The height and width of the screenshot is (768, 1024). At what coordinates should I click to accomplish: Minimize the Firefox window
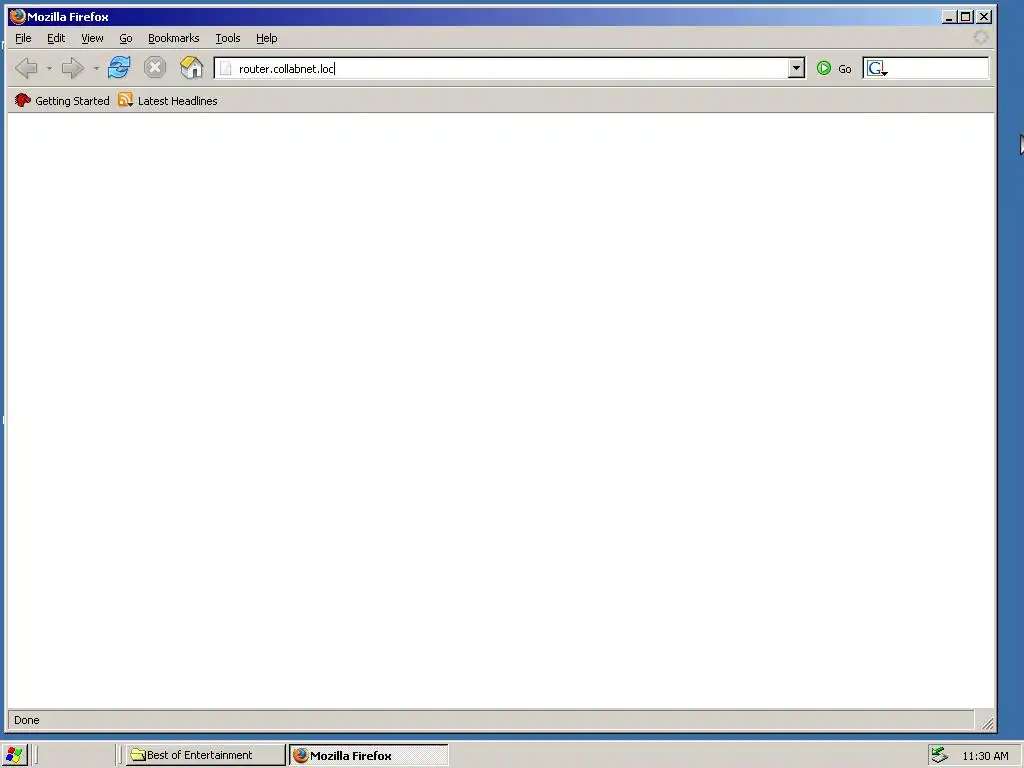[949, 17]
